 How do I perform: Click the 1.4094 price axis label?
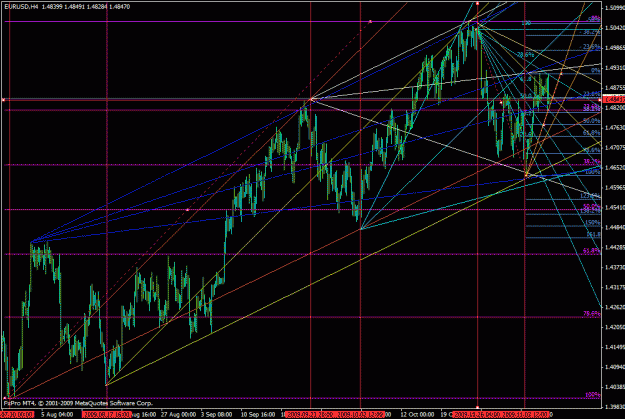click(x=615, y=367)
